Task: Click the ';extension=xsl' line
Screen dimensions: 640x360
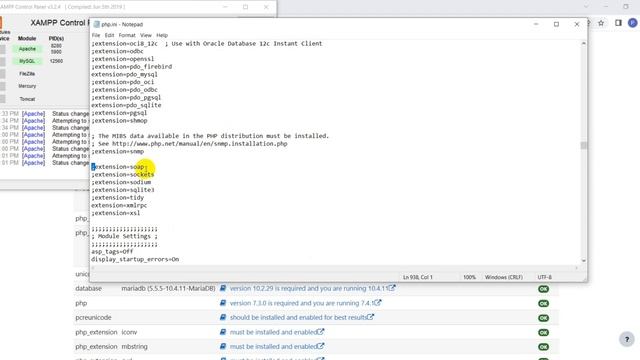Action: click(116, 213)
